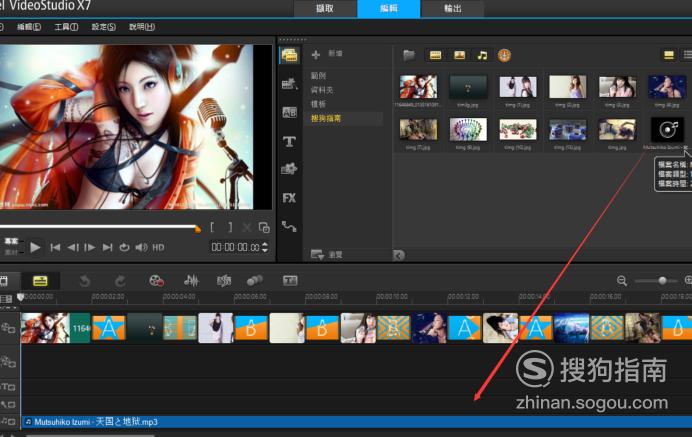Select the 搜狗指南 library folder
The image size is (692, 437).
click(326, 118)
